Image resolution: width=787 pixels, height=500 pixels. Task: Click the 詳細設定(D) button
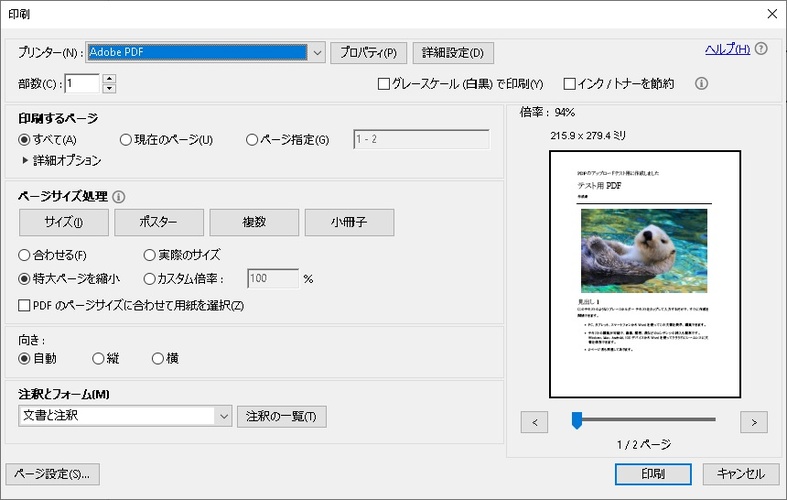(453, 53)
